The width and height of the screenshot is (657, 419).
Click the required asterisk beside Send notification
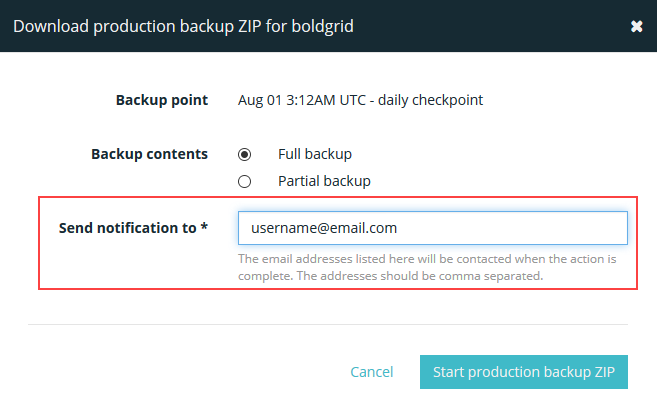pyautogui.click(x=204, y=228)
